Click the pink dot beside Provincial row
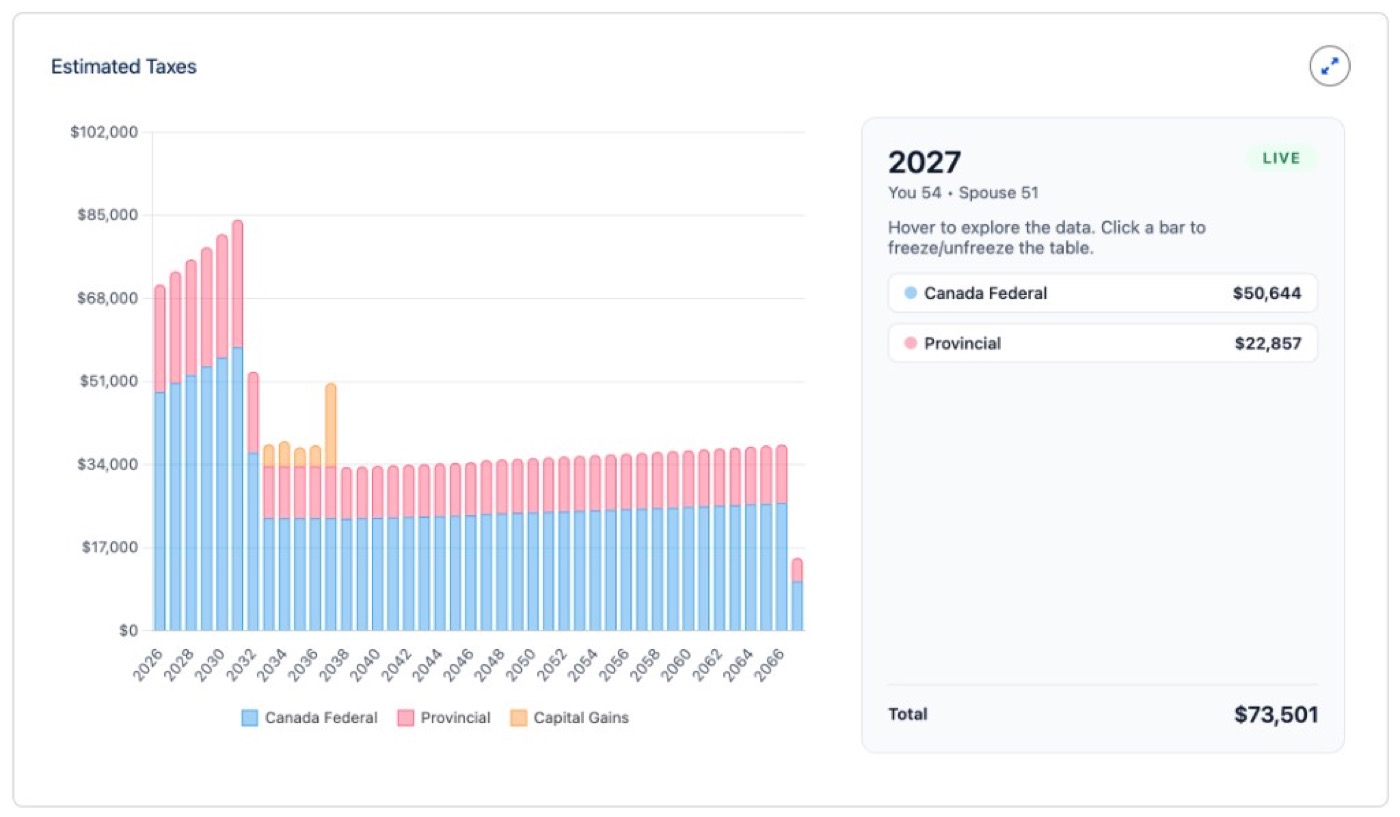This screenshot has height=817, width=1400. click(910, 343)
